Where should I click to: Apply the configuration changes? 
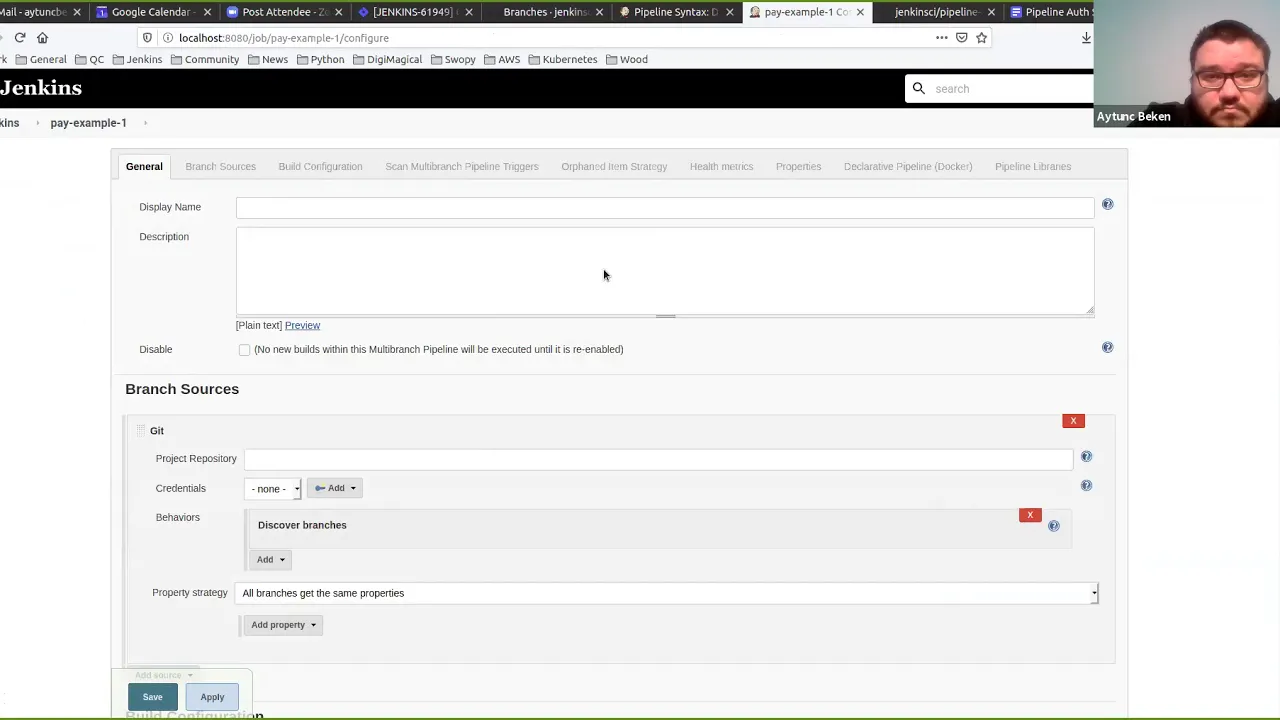tap(212, 697)
